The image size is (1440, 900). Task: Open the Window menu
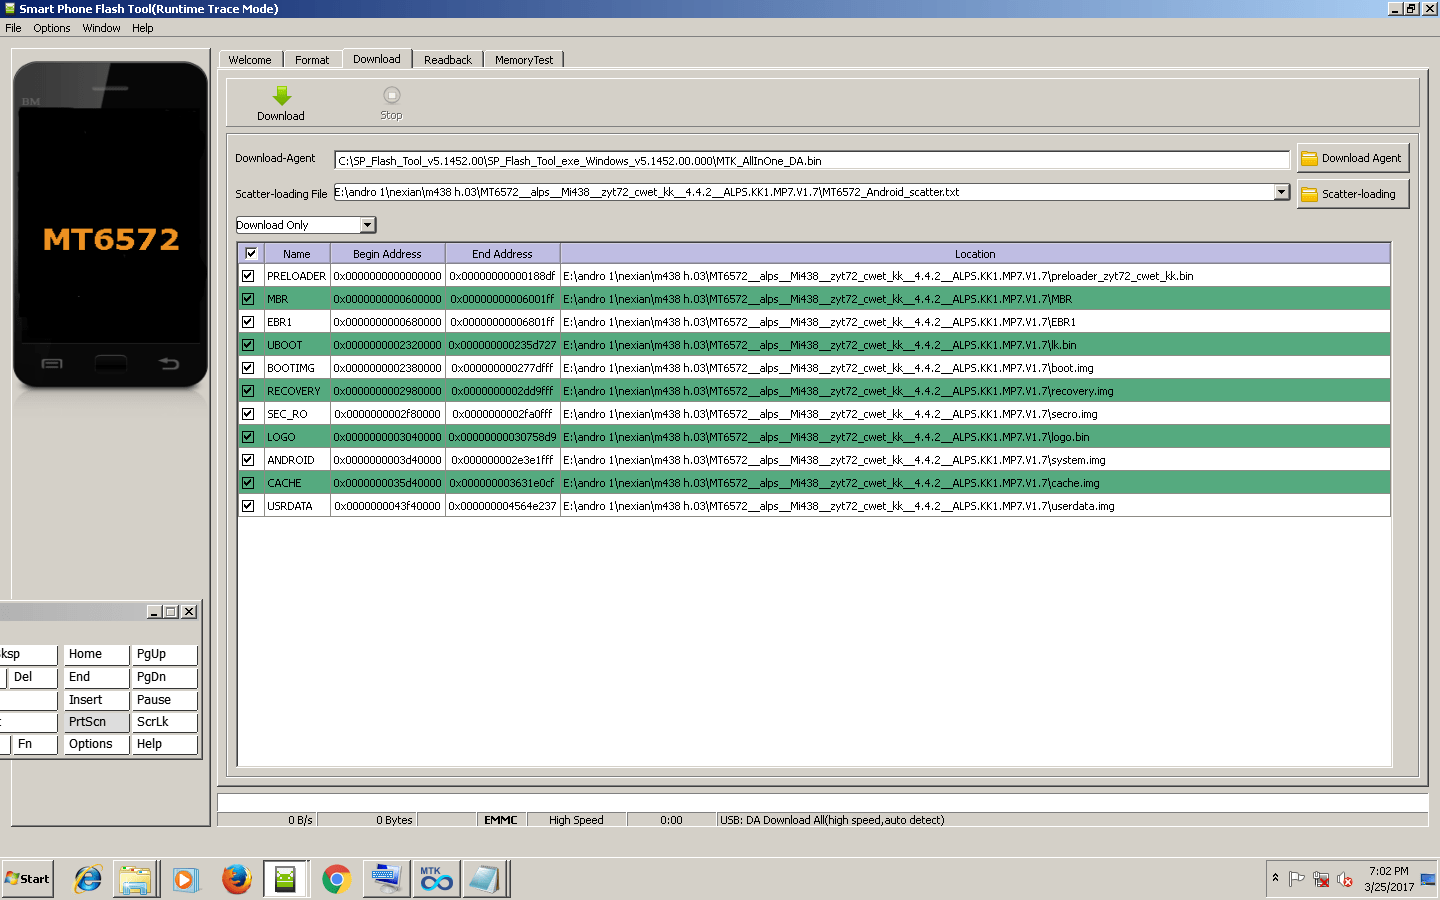point(101,28)
